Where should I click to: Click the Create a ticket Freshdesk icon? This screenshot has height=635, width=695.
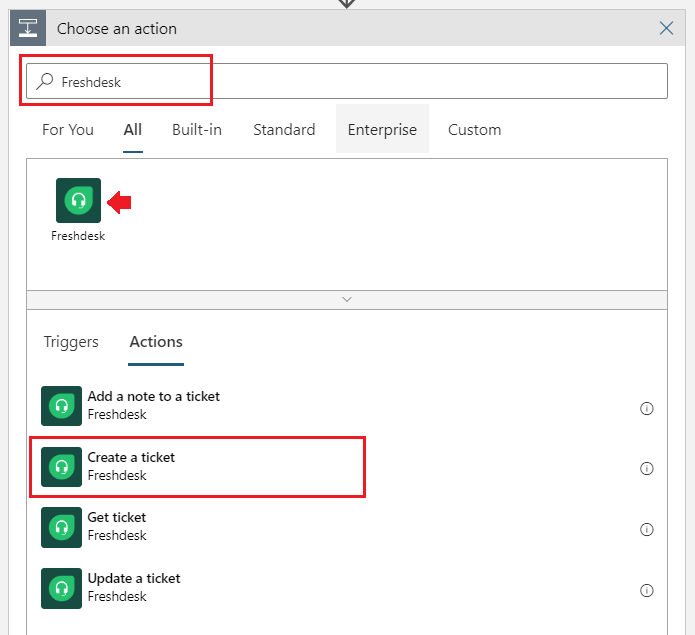(62, 467)
